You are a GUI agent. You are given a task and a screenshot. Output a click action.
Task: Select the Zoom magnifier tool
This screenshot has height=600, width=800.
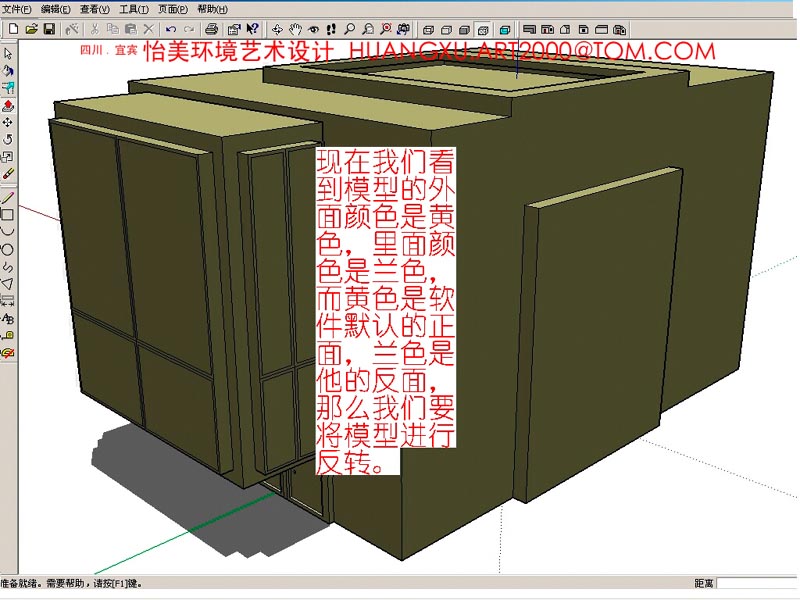[x=349, y=29]
